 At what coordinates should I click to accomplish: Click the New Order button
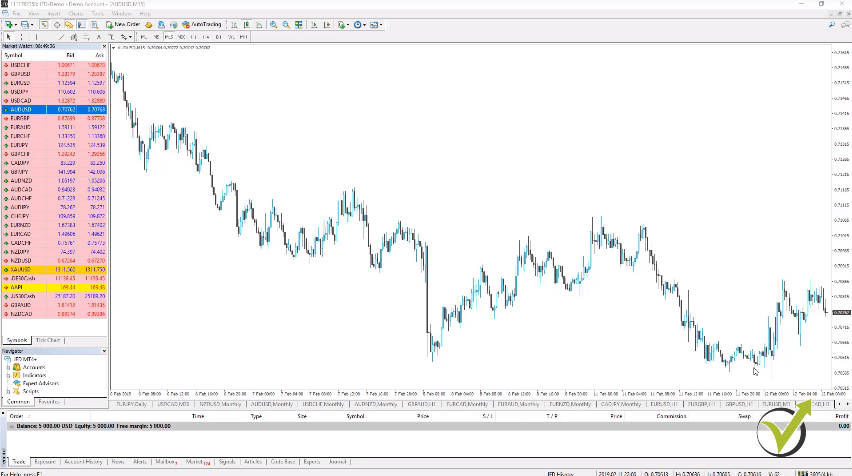124,24
